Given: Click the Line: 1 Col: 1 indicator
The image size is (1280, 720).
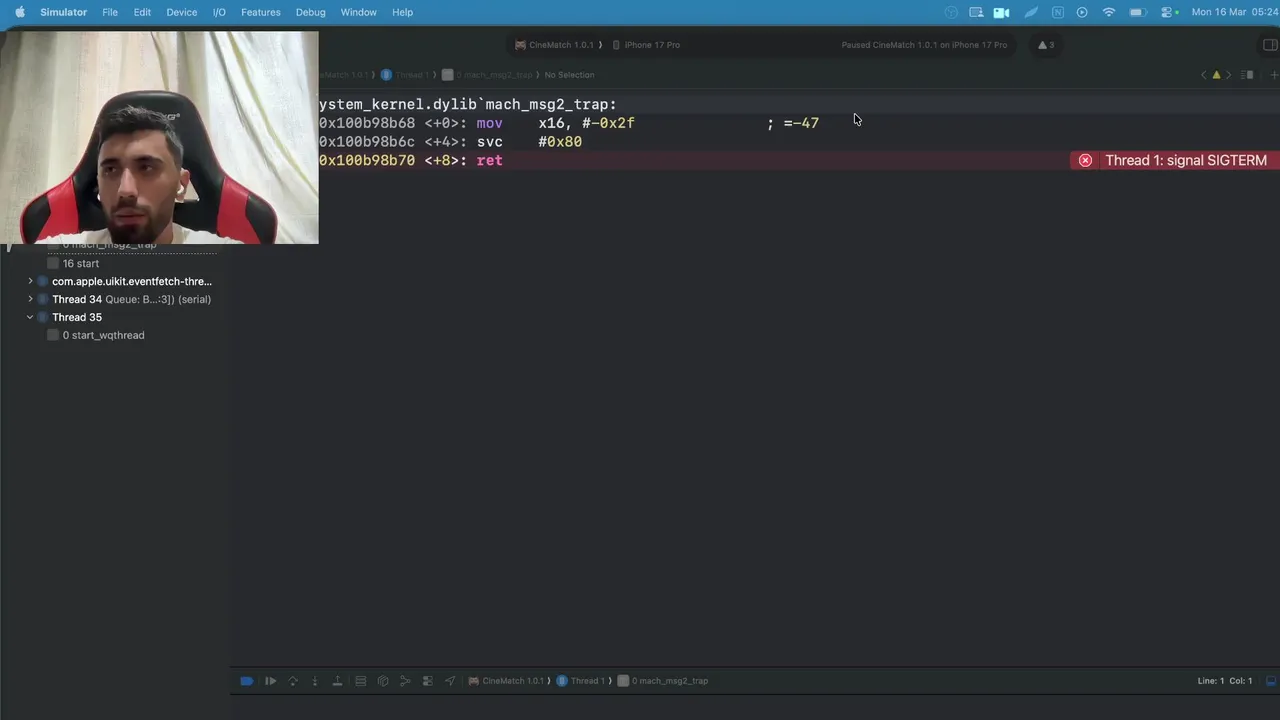Looking at the screenshot, I should (1225, 681).
